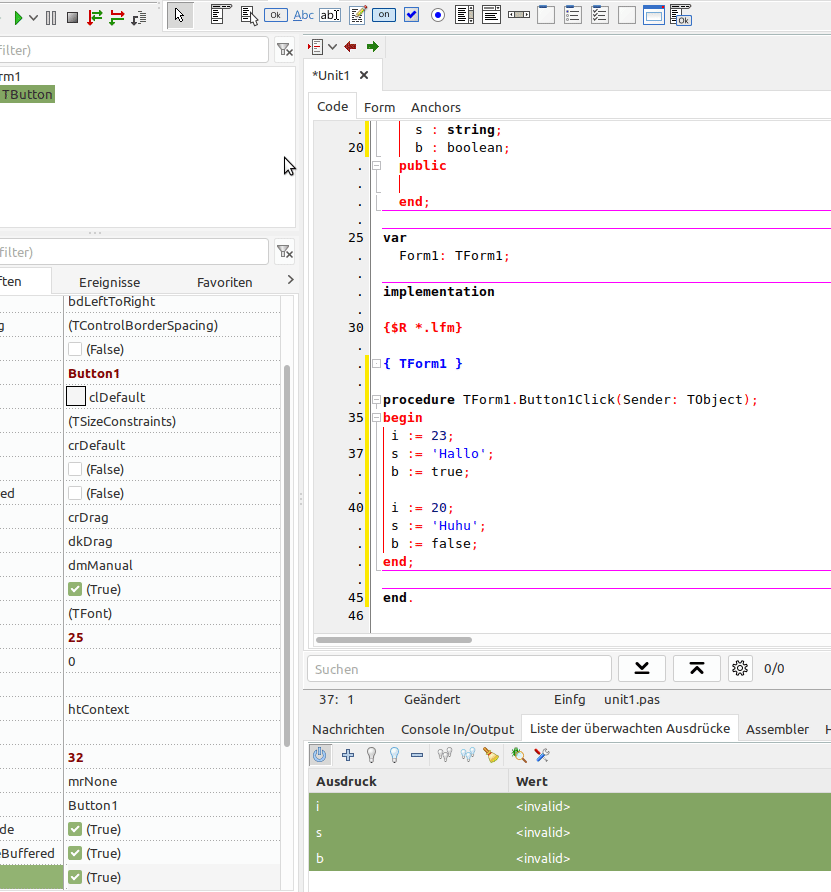Switch to the Form tab
This screenshot has width=831, height=892.
[379, 108]
